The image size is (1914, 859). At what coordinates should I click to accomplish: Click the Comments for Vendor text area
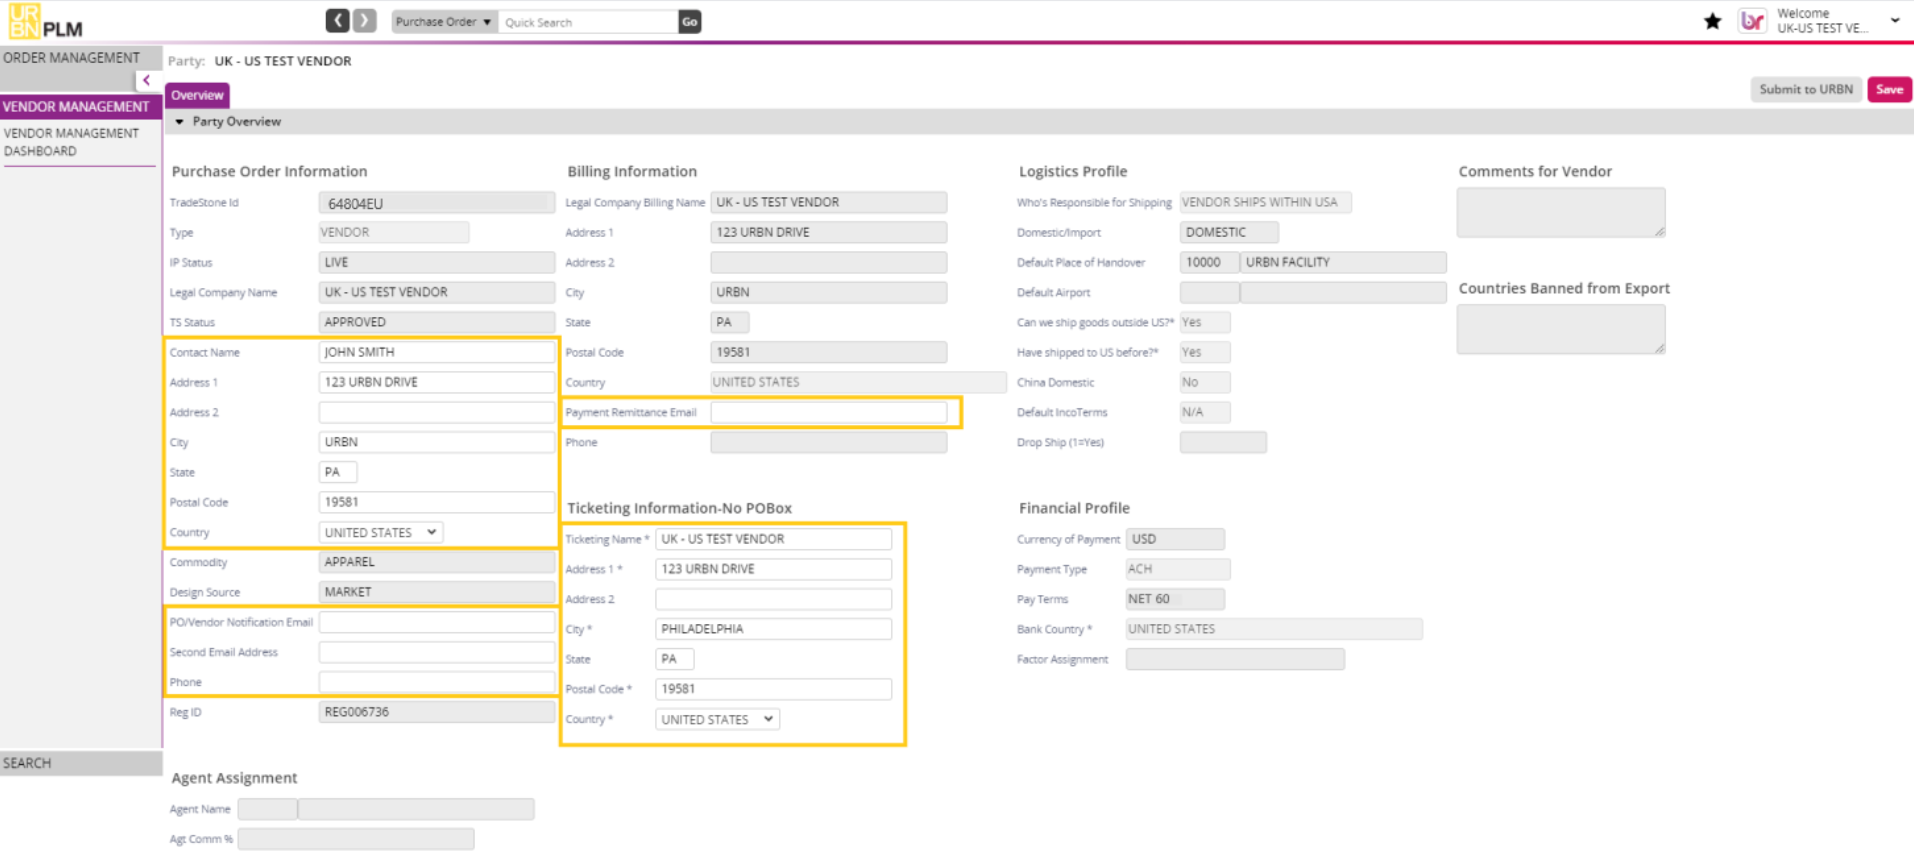1561,212
